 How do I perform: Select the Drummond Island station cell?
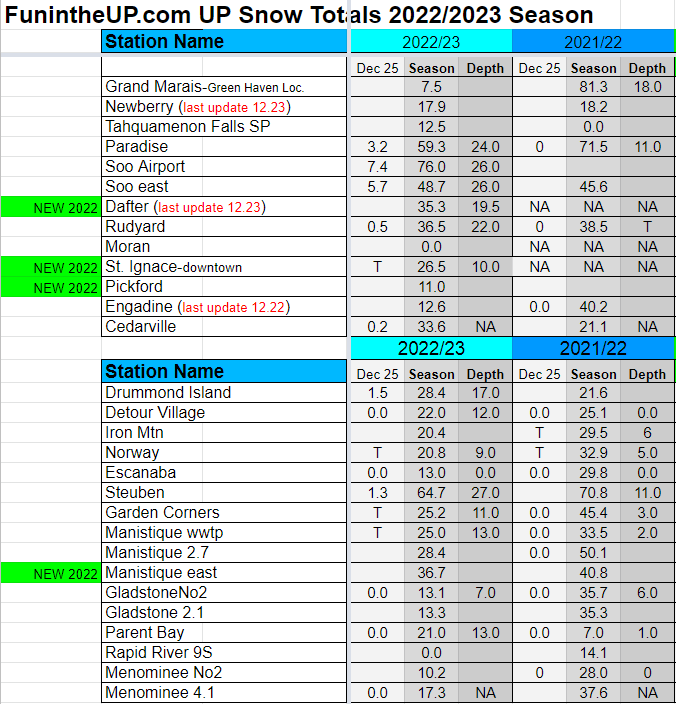click(x=224, y=392)
